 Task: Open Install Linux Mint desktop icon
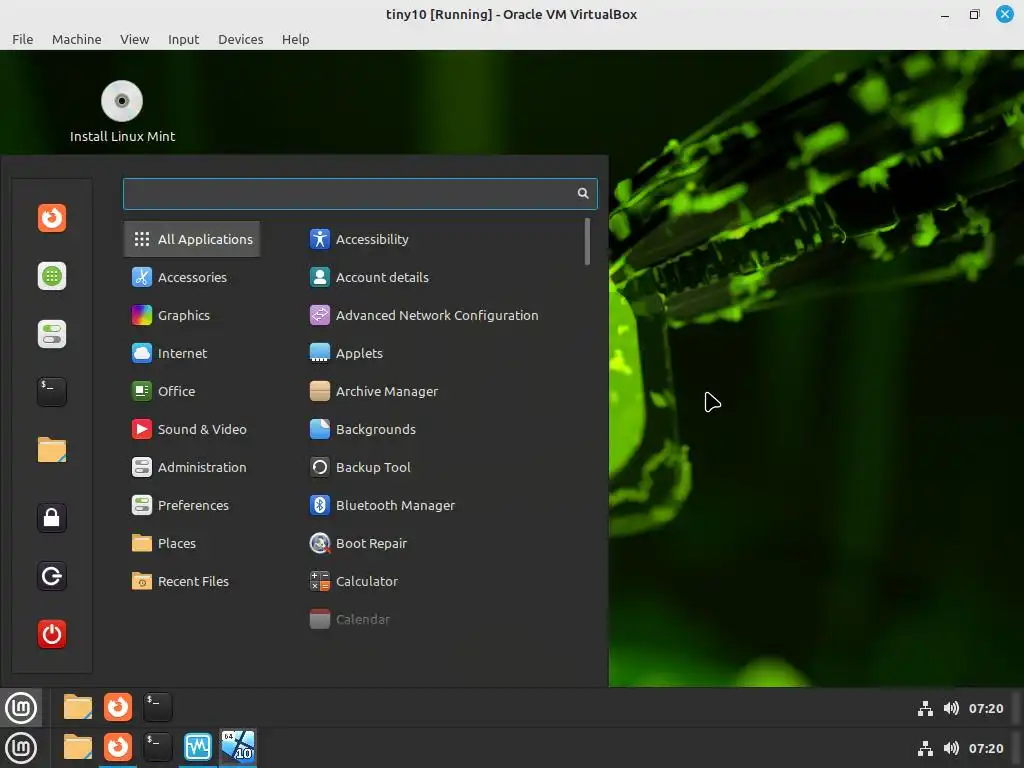[x=122, y=112]
